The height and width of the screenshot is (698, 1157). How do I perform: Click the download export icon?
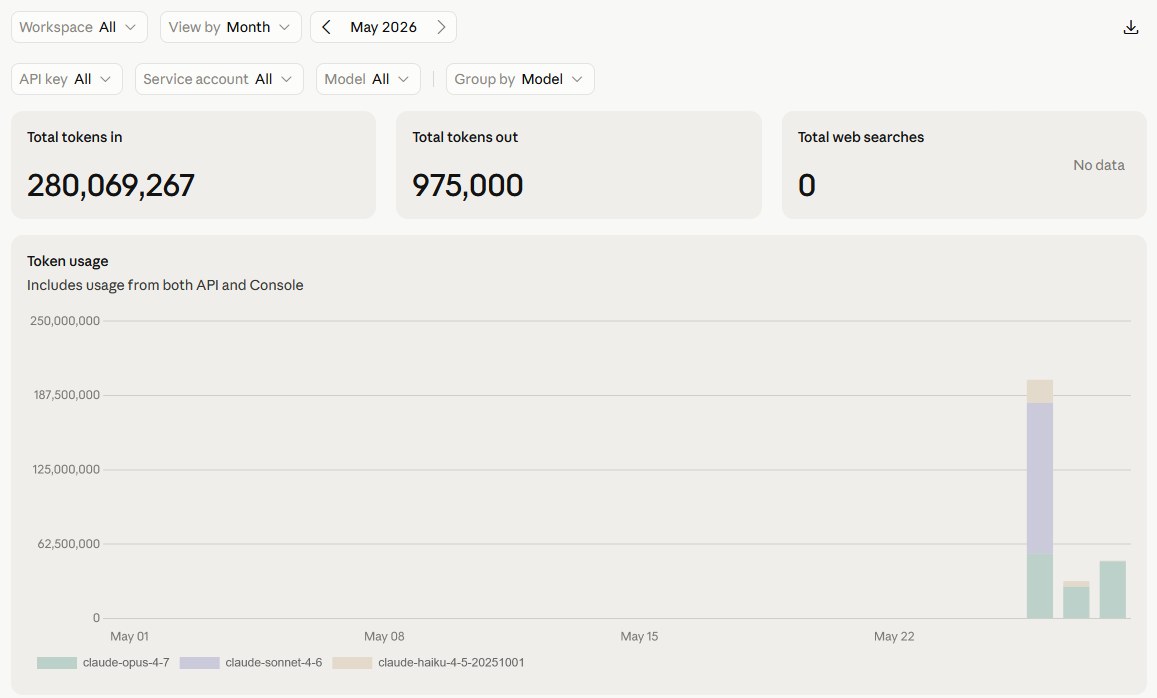point(1130,27)
